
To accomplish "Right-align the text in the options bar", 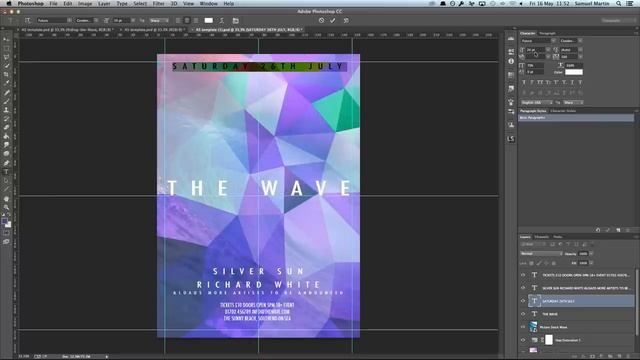I will point(196,20).
